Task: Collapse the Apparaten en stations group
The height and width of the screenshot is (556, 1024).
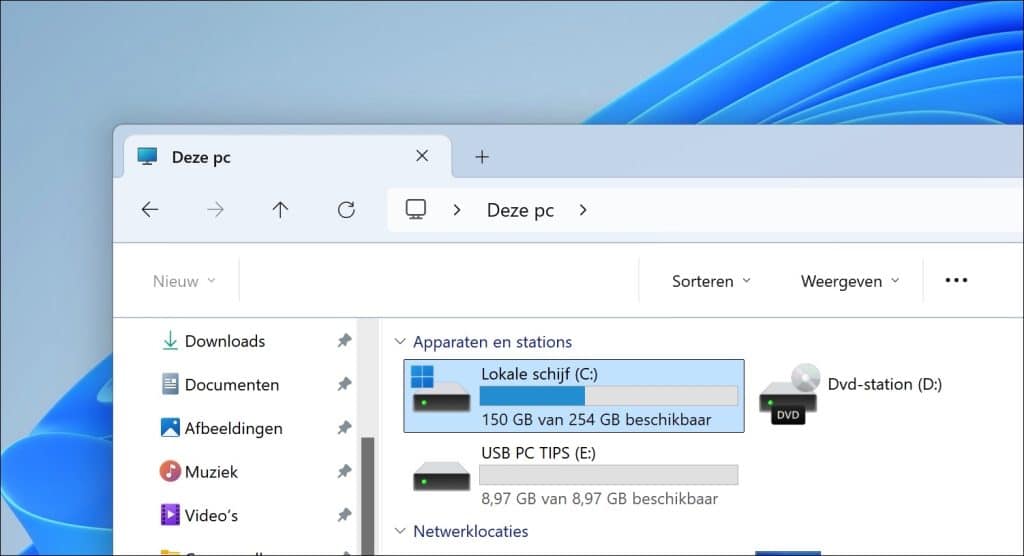Action: [400, 342]
